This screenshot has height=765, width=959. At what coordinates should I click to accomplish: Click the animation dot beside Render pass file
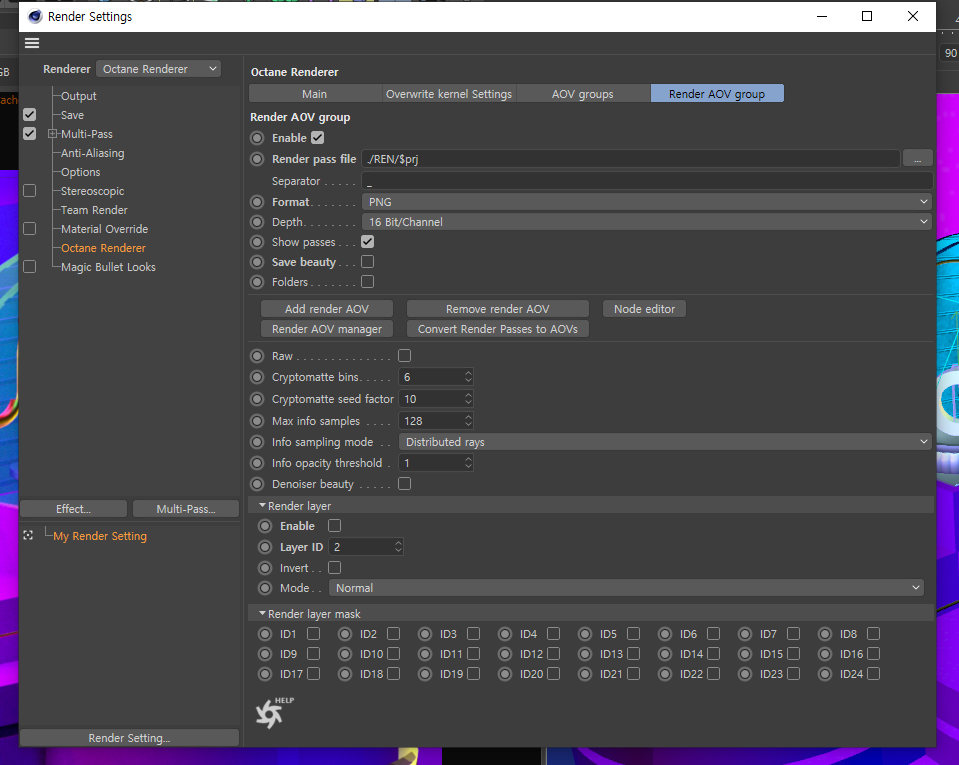click(257, 159)
